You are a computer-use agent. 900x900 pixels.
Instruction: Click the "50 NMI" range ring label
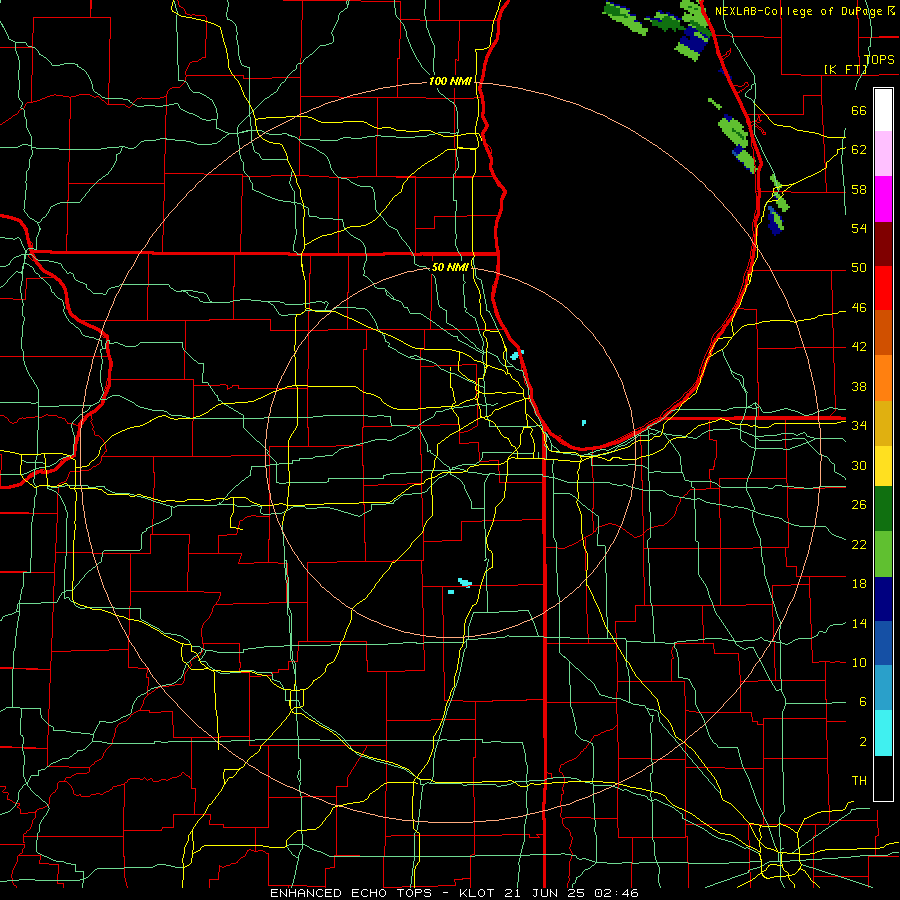point(449,267)
